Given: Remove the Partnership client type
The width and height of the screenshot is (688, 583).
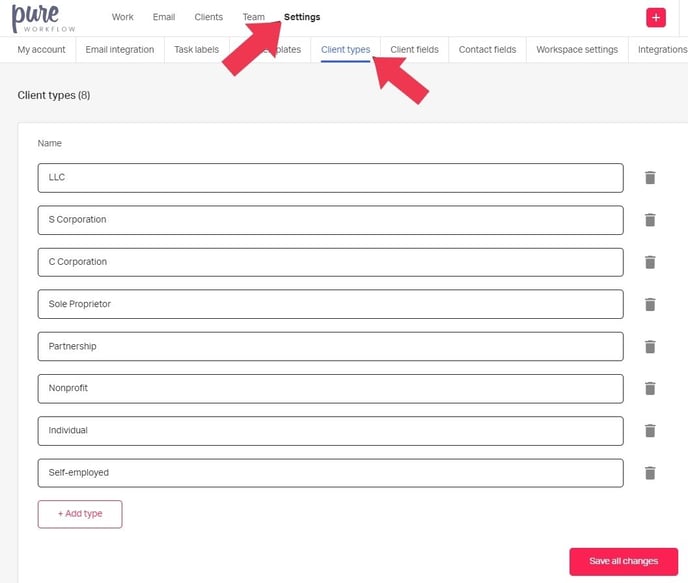Looking at the screenshot, I should (650, 346).
